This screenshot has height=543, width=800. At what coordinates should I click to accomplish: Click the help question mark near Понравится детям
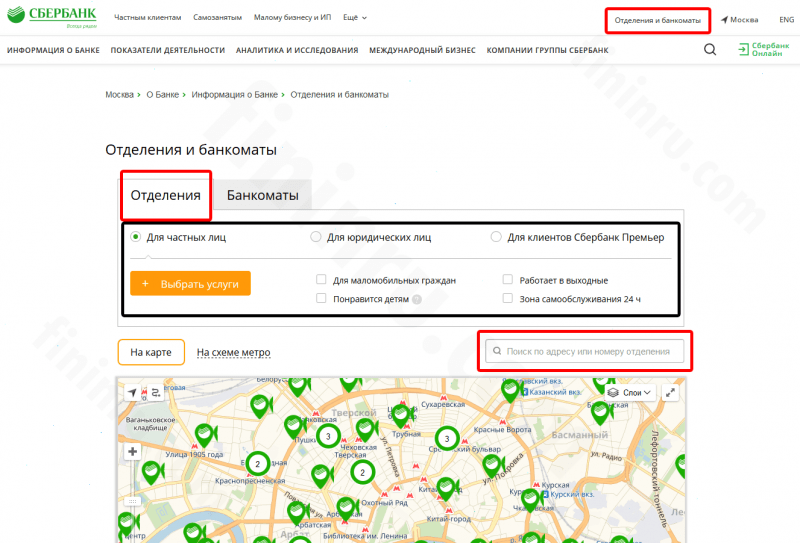pos(417,300)
